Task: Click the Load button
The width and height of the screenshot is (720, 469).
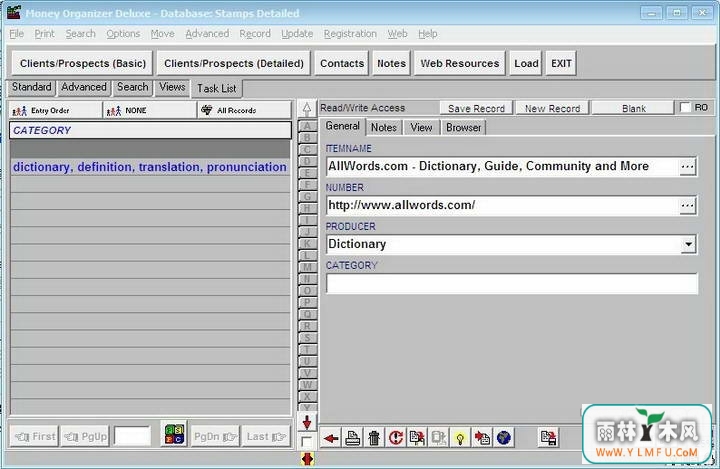Action: pyautogui.click(x=526, y=63)
